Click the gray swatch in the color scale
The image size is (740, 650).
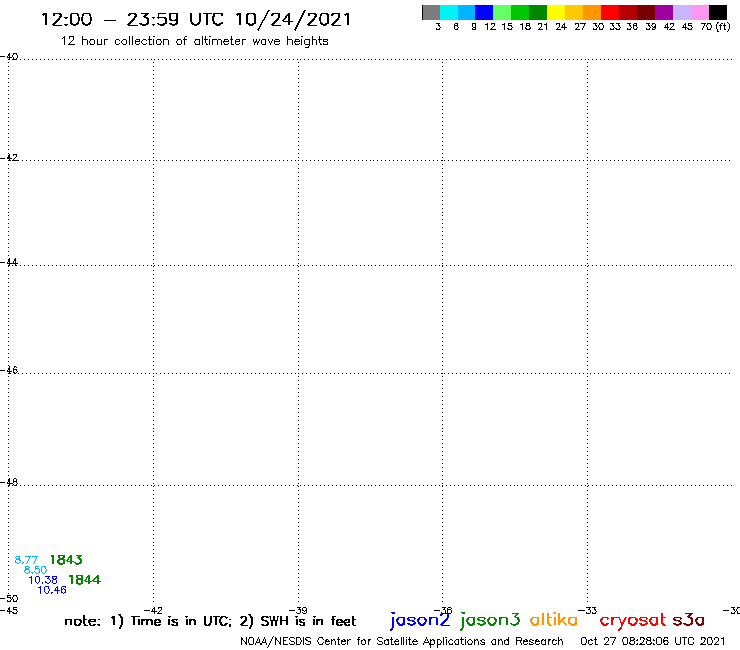tap(431, 12)
